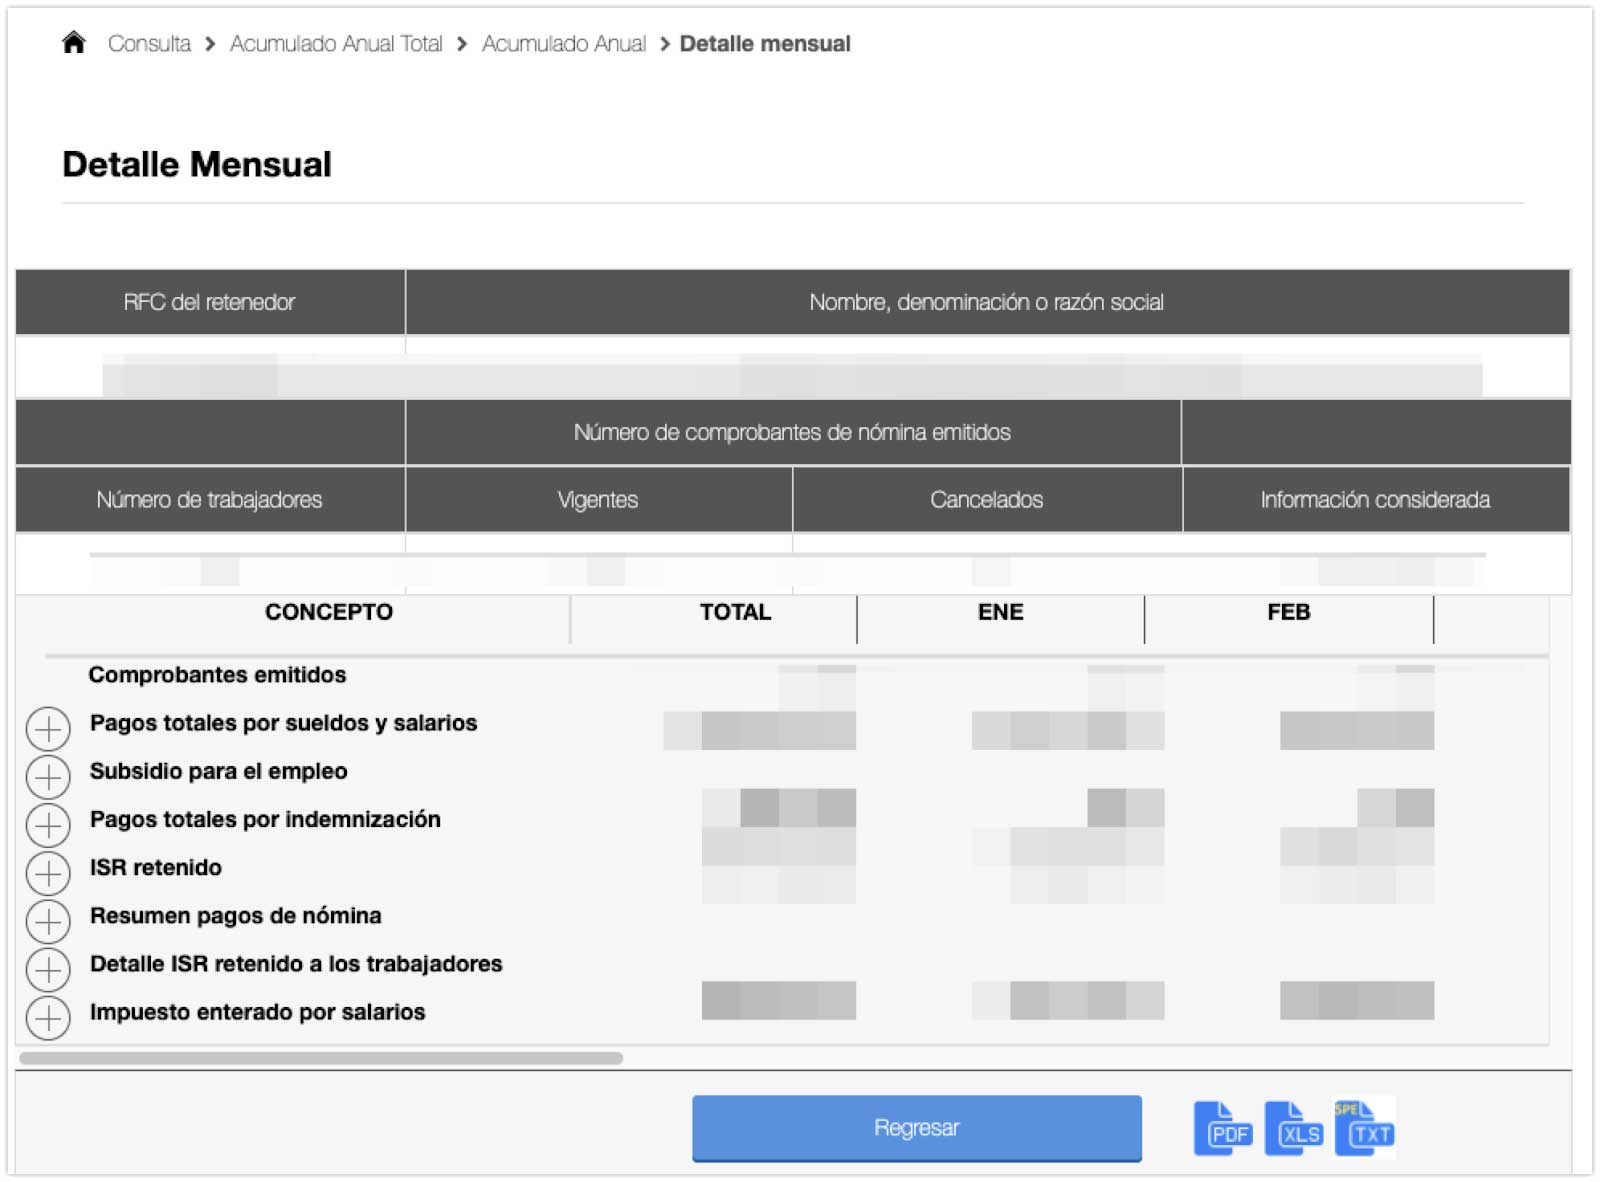Open Acumulado Anual Total breadcrumb
Viewport: 1600px width, 1182px height.
(336, 44)
